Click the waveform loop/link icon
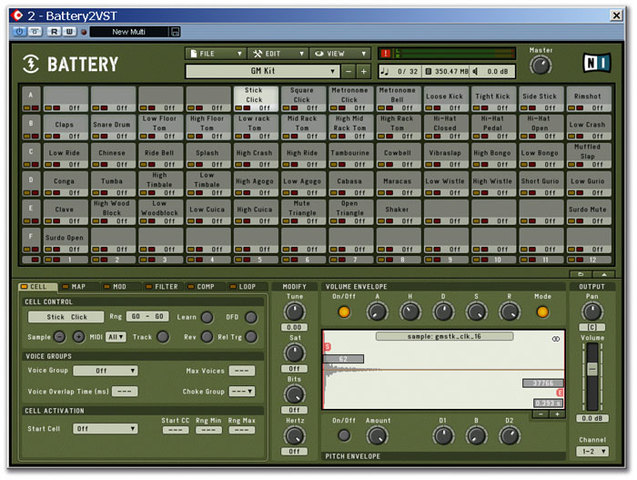 click(556, 339)
